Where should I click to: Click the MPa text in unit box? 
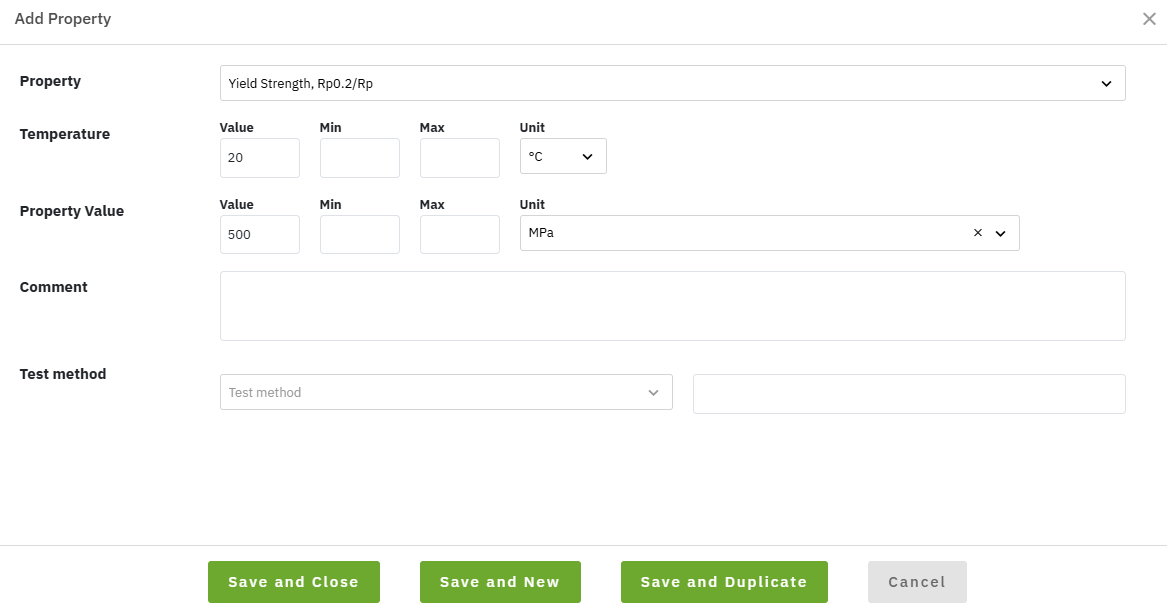pos(541,233)
